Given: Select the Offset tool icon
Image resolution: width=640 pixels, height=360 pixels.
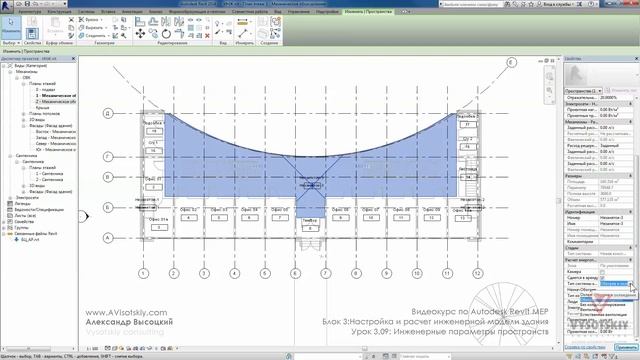Looking at the screenshot, I should [153, 21].
